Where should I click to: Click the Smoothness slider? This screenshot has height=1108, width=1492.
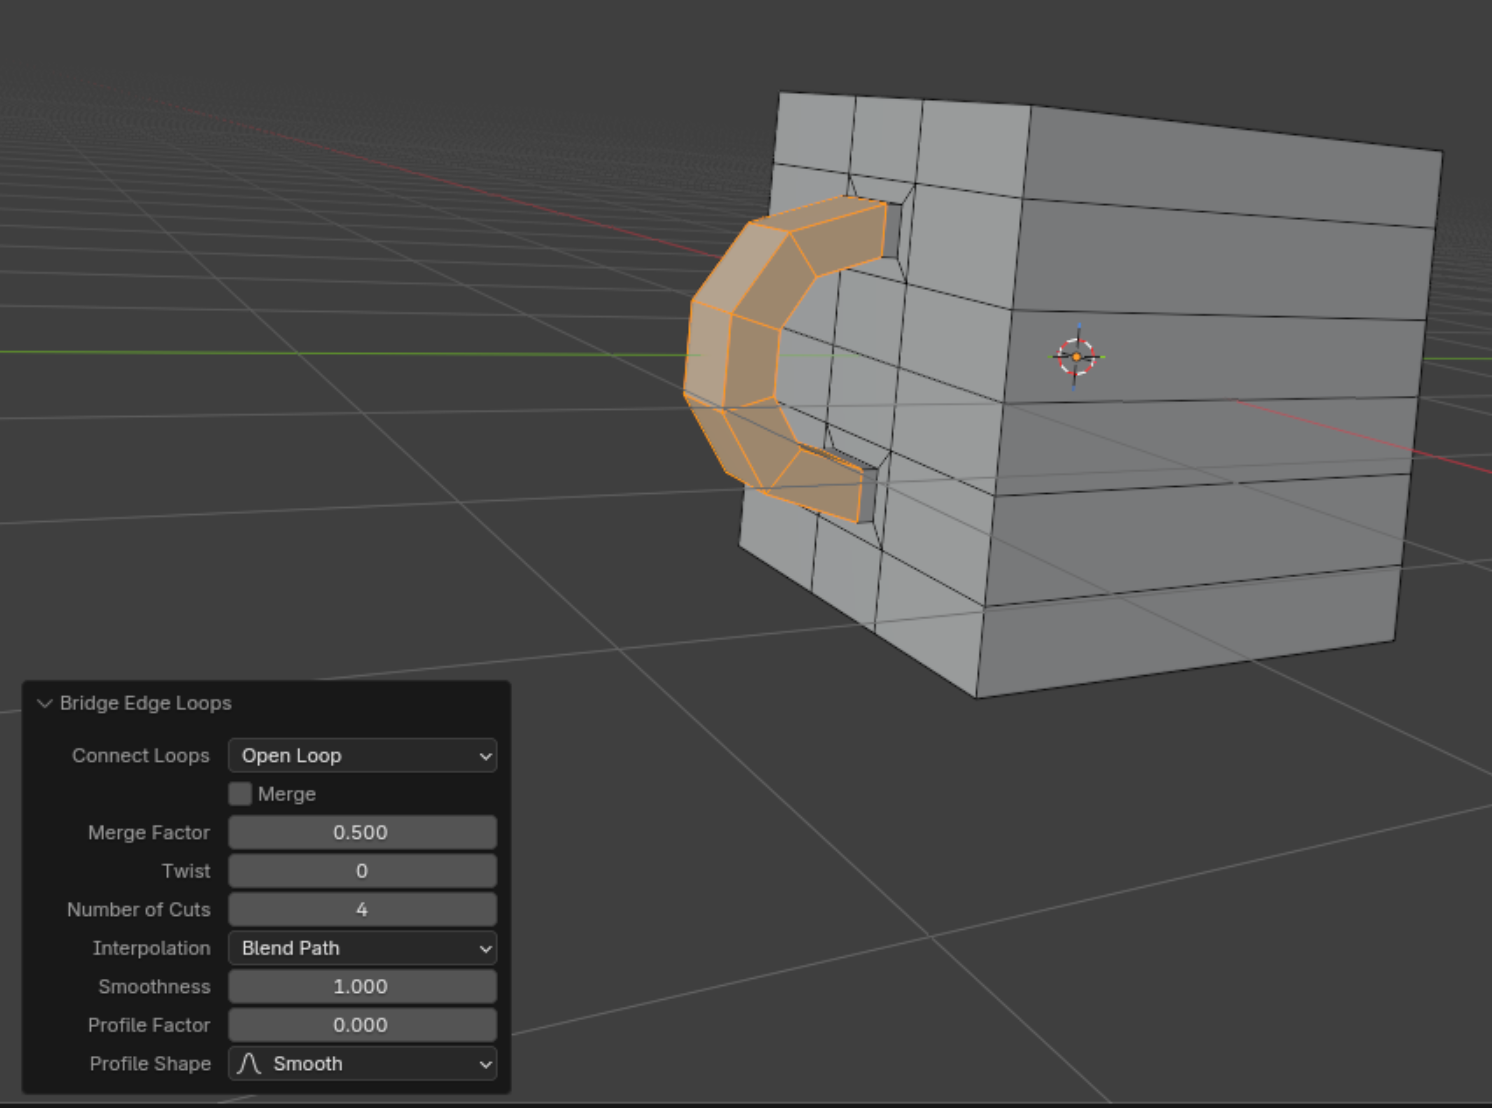click(362, 986)
